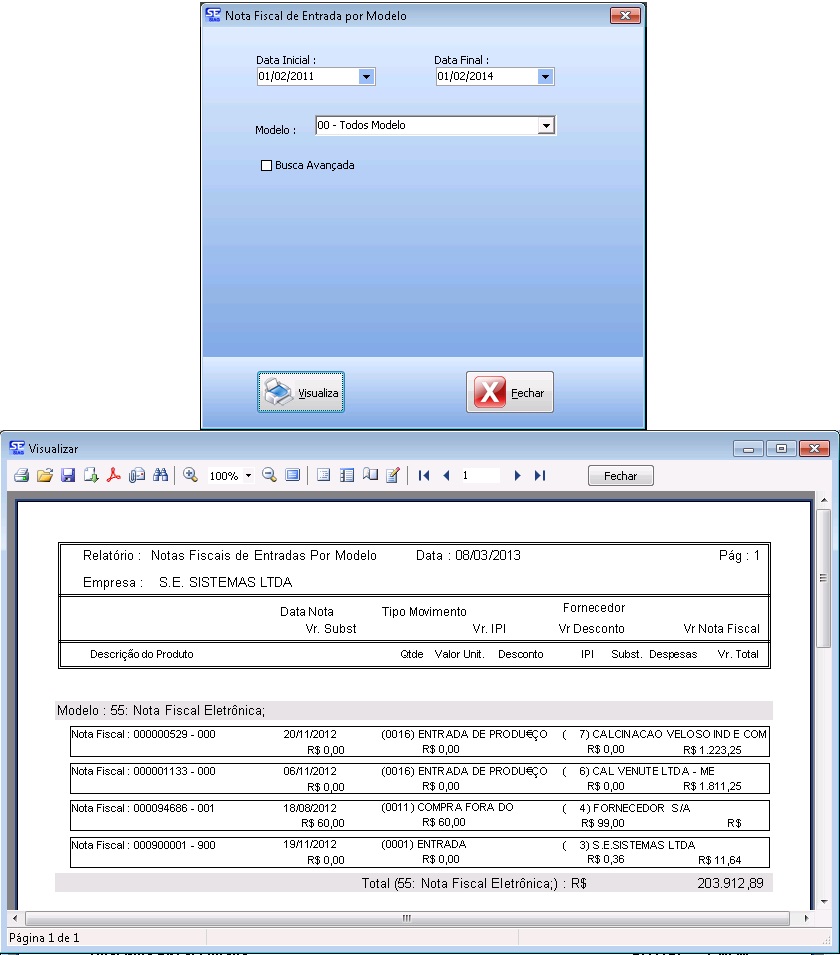Export report to PDF

click(x=114, y=476)
